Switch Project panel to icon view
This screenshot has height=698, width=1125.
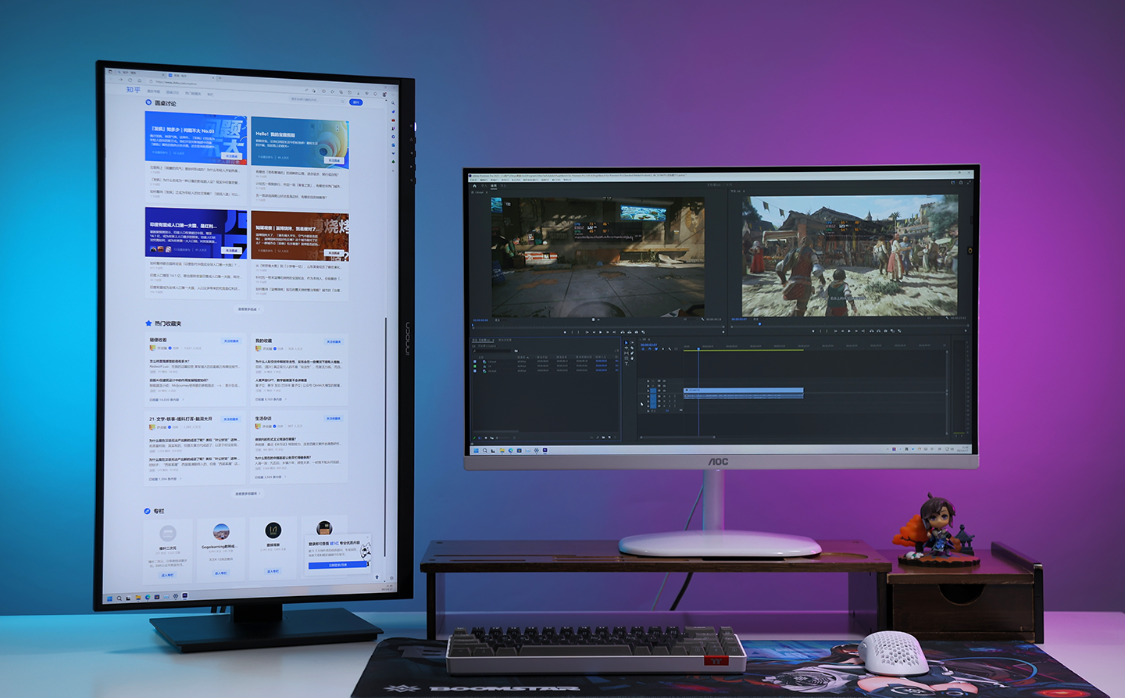click(486, 438)
